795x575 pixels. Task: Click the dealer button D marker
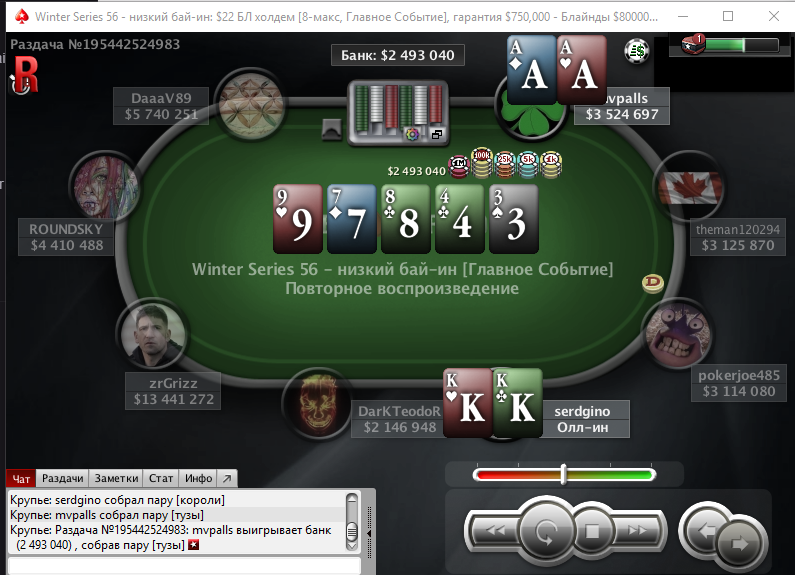click(x=653, y=283)
